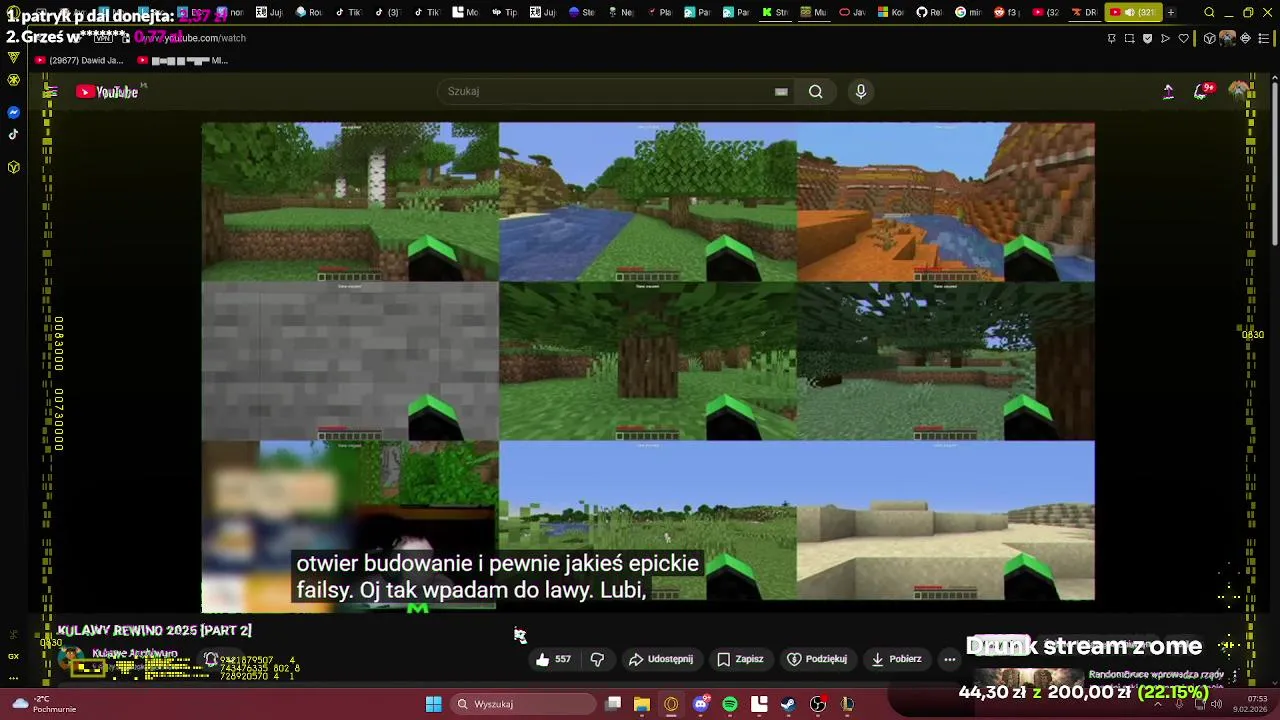The height and width of the screenshot is (720, 1280).
Task: Open League of Legends from the taskbar
Action: [847, 704]
